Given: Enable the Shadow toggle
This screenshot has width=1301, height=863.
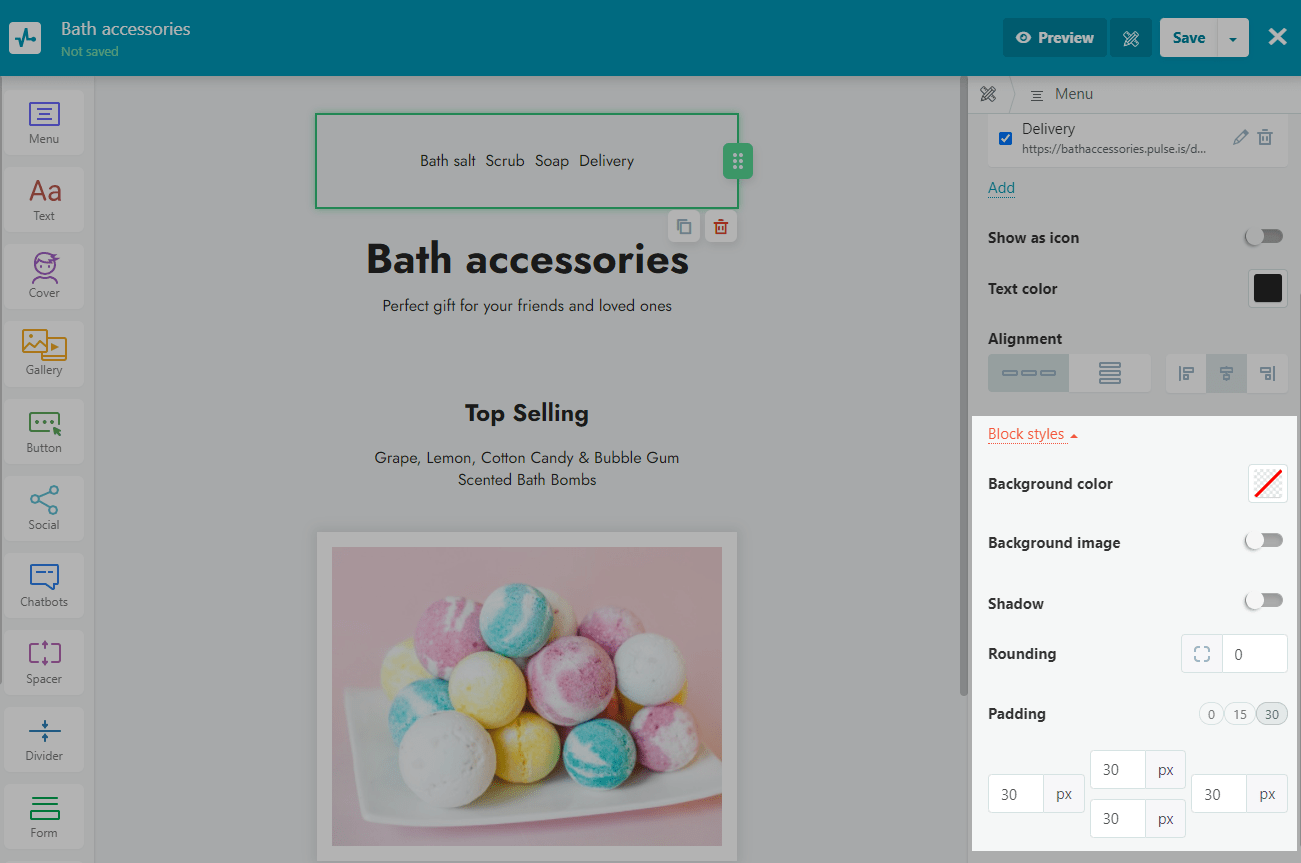Looking at the screenshot, I should (x=1263, y=601).
